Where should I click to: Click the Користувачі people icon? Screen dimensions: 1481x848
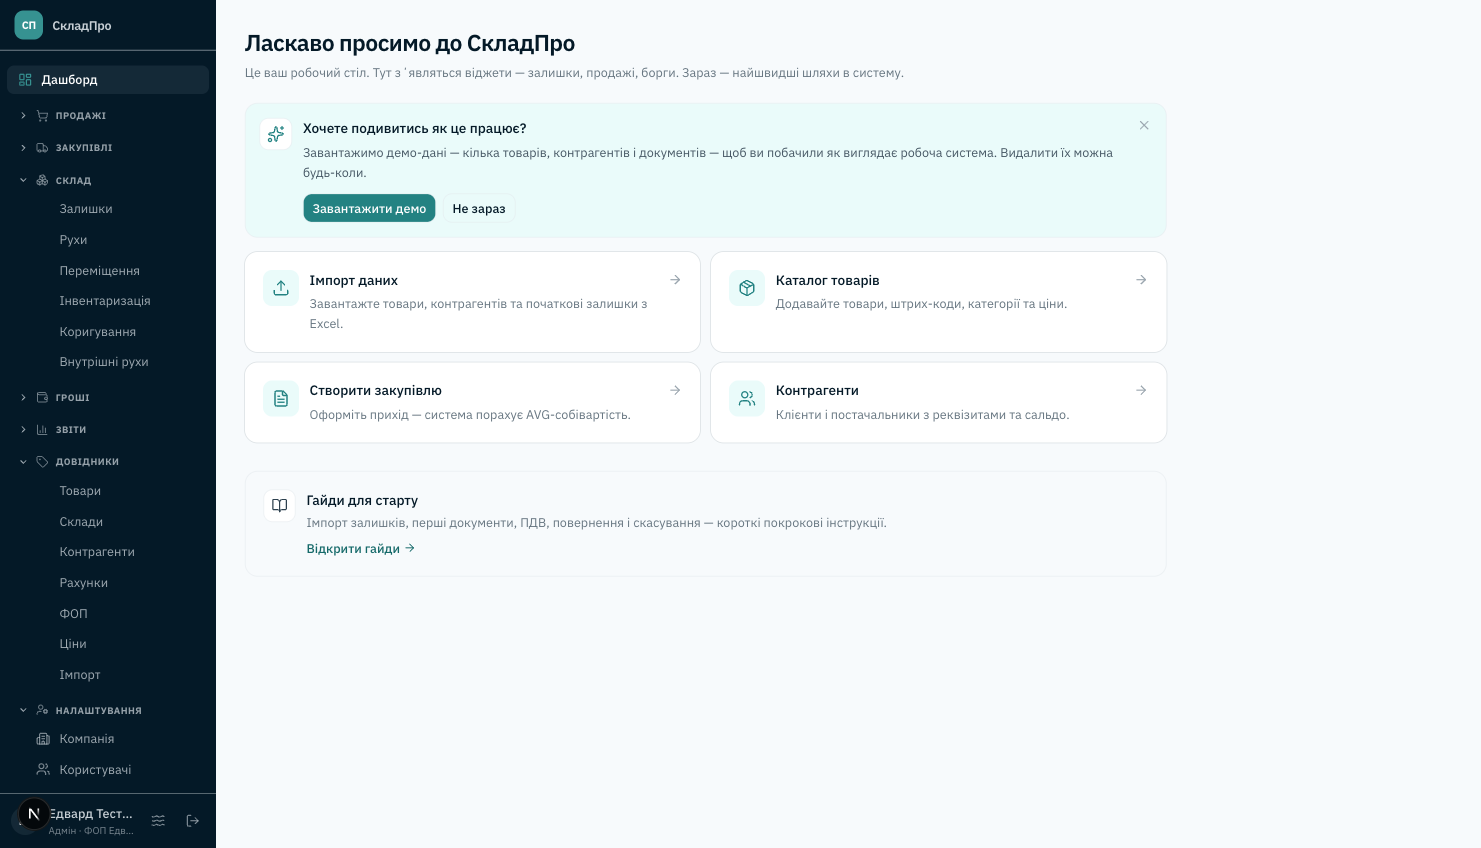43,770
